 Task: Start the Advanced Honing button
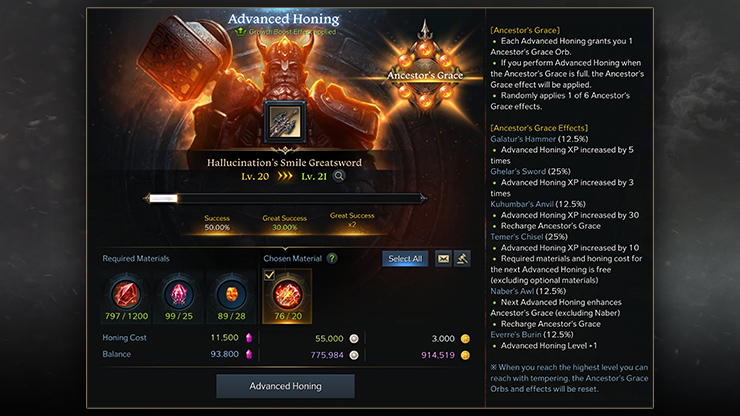285,386
